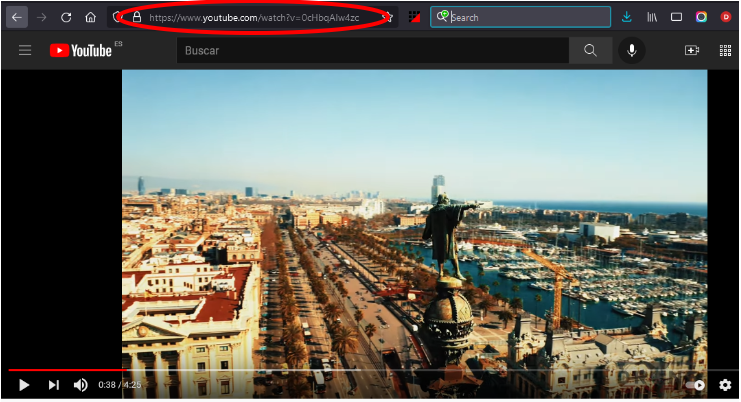Viewport: 741px width, 402px height.
Task: Click the padlock site security icon
Action: click(137, 17)
